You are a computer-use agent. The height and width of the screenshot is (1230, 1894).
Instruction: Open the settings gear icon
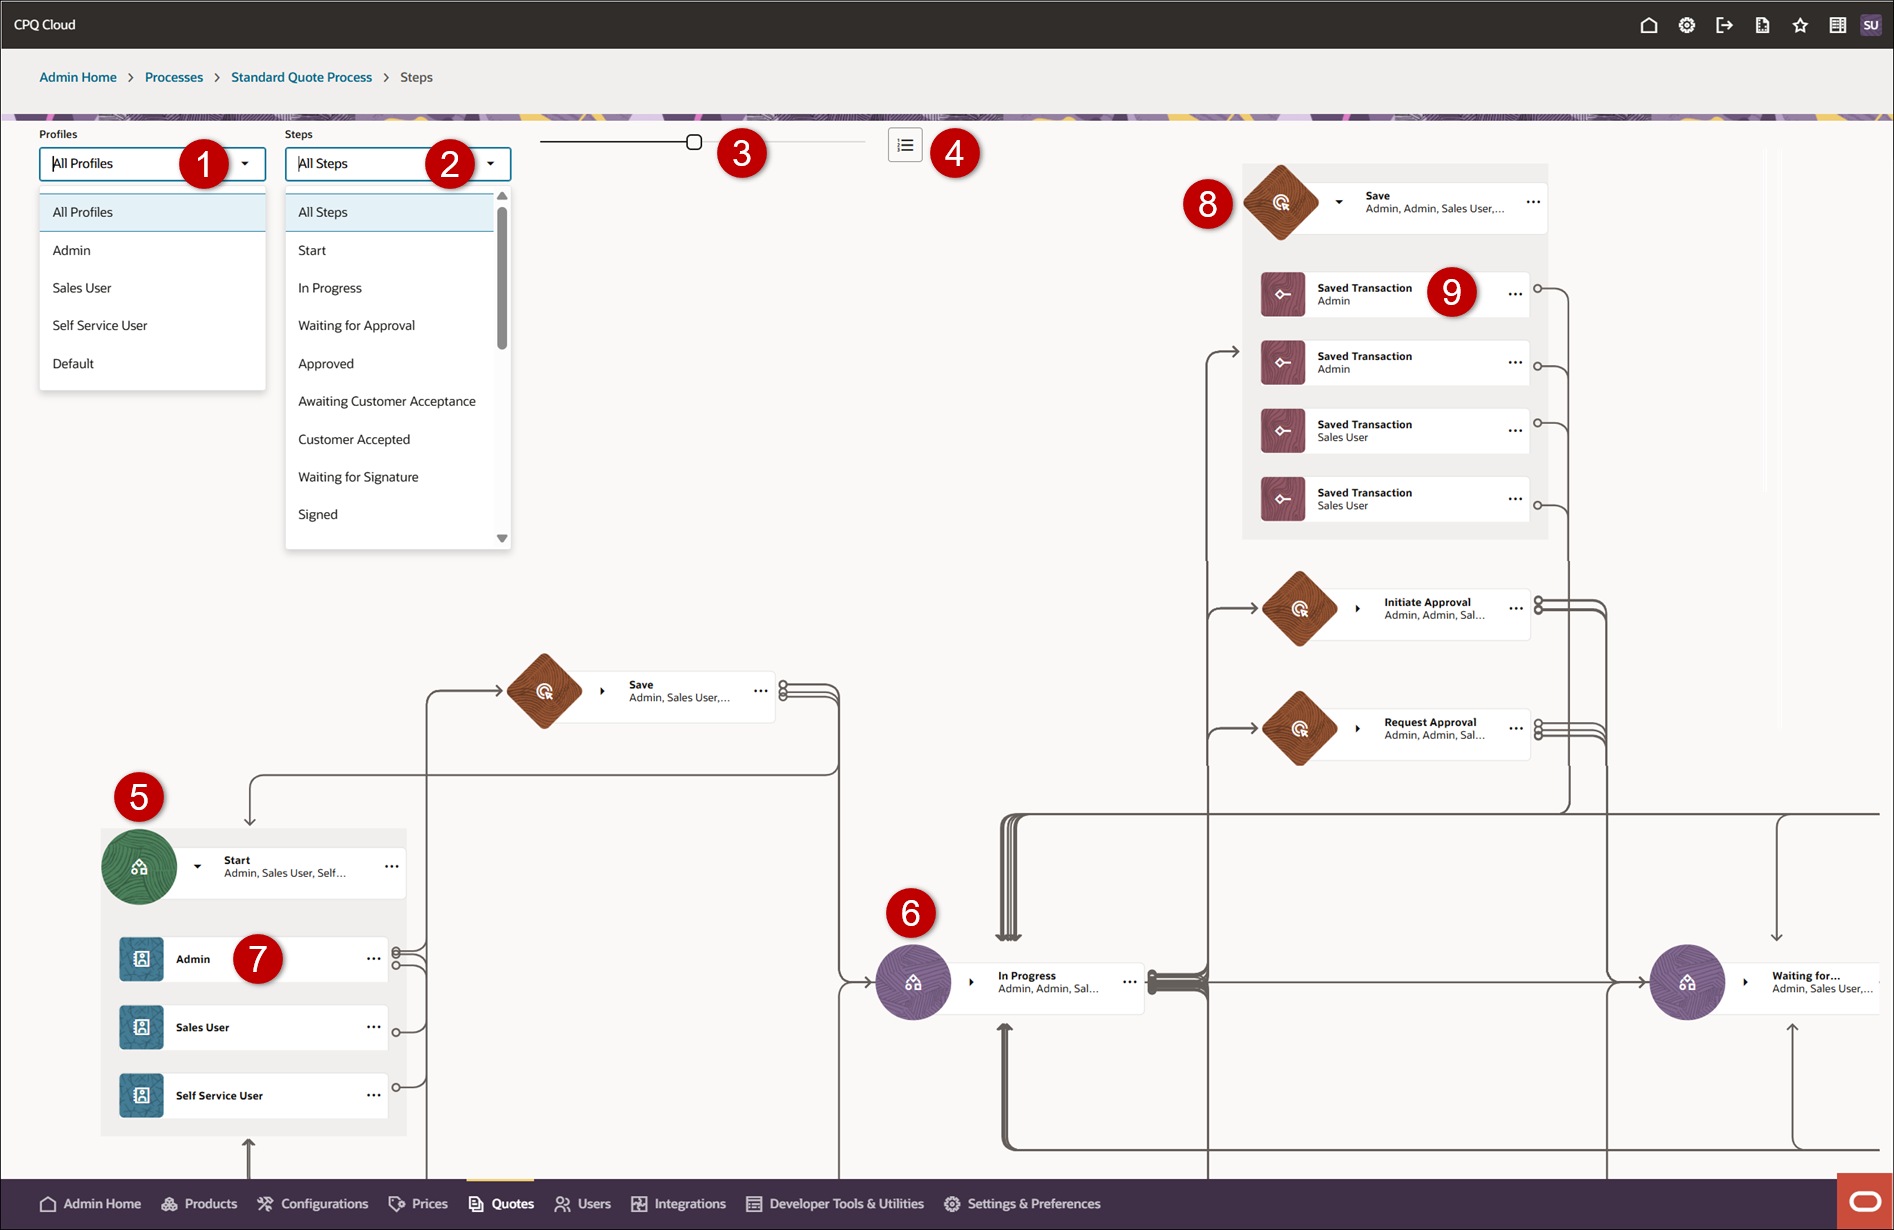pyautogui.click(x=1686, y=24)
